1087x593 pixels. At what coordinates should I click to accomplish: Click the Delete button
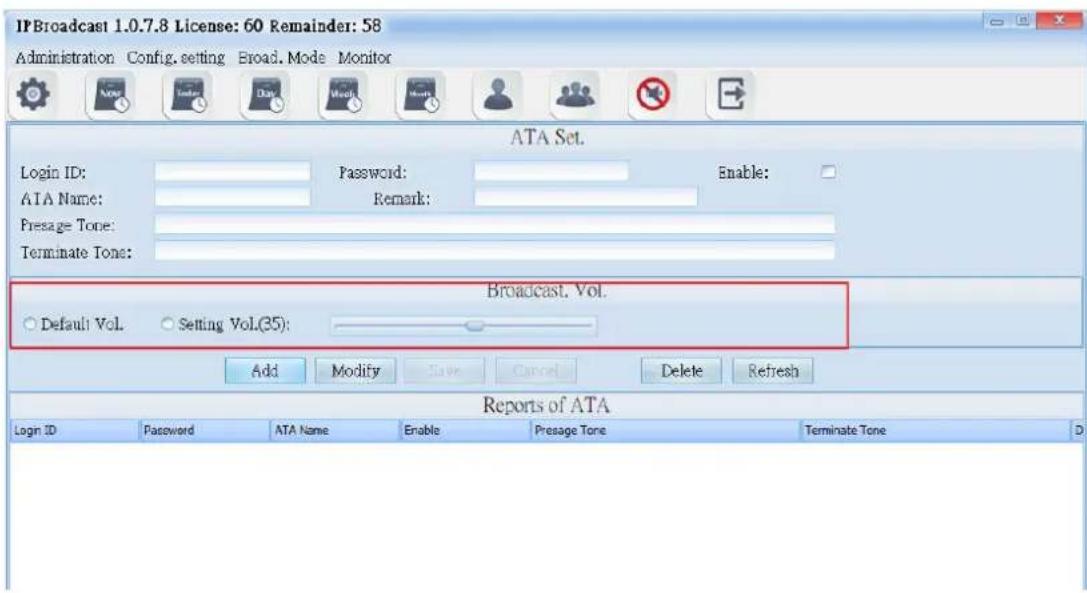click(x=681, y=371)
